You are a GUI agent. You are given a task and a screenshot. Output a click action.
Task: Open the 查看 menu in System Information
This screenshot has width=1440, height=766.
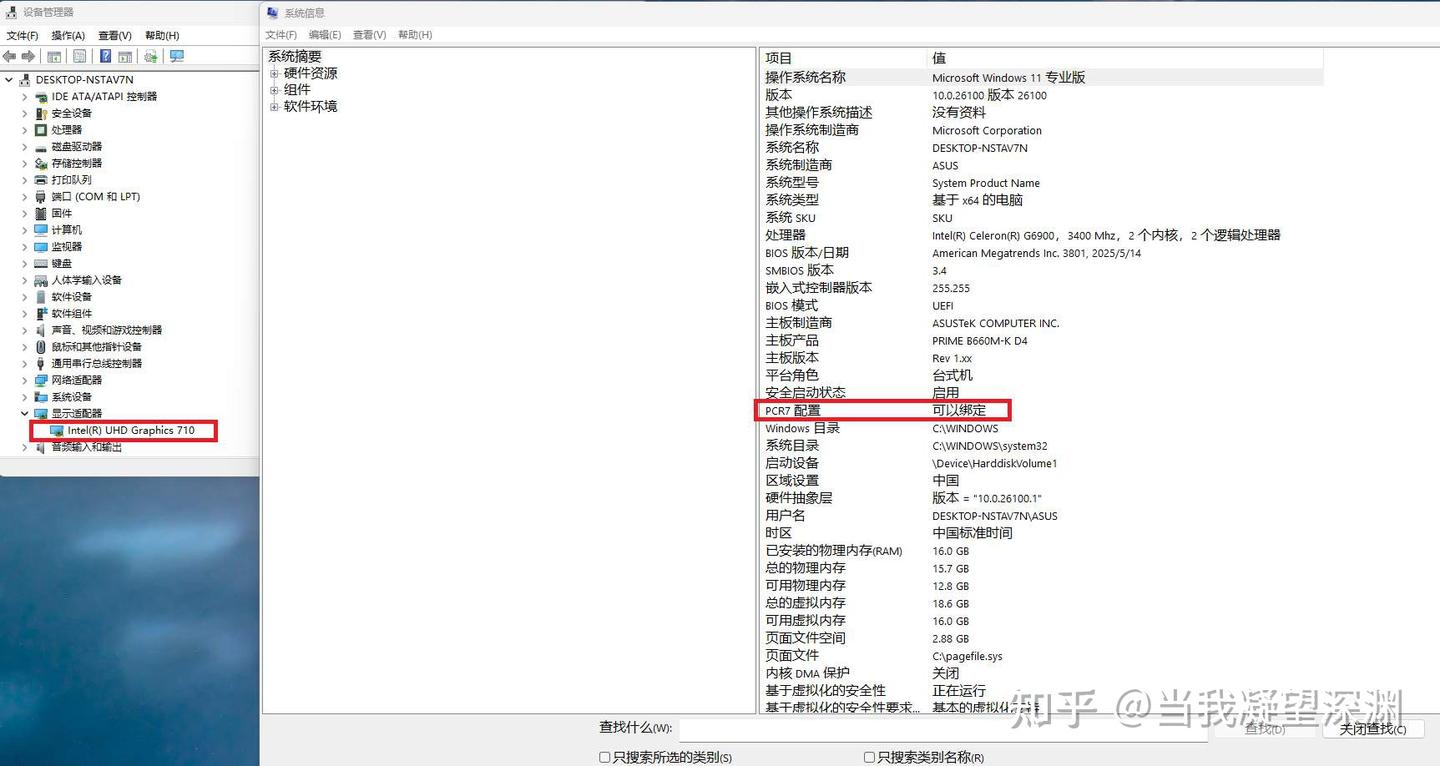click(x=369, y=34)
